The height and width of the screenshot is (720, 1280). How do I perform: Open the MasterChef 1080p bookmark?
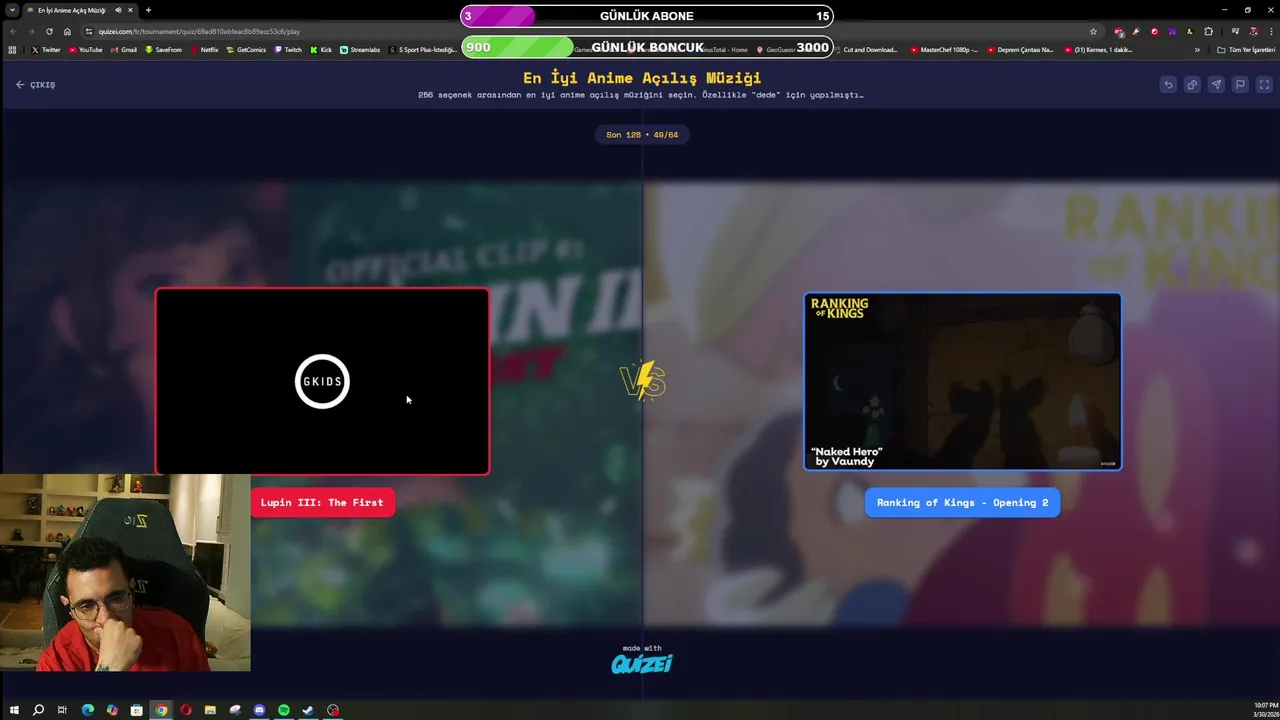point(944,50)
